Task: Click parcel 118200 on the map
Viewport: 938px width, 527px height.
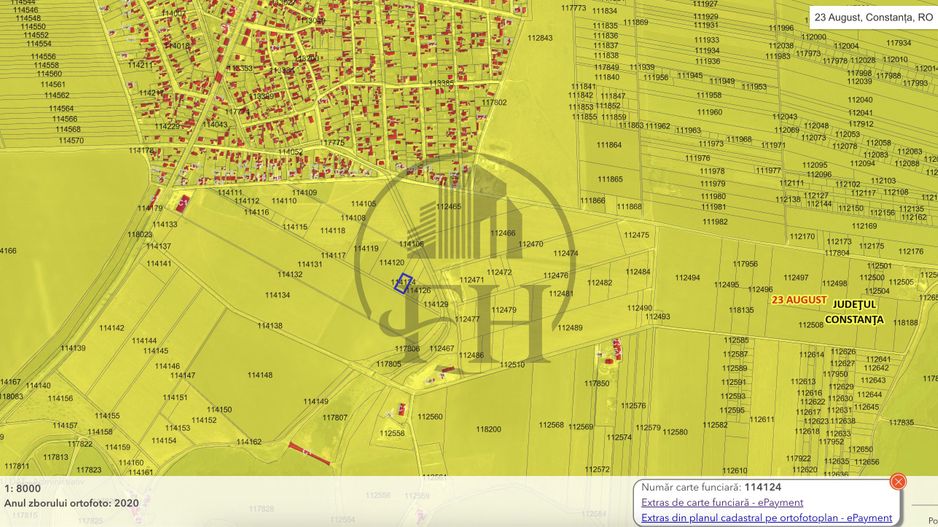Action: pyautogui.click(x=488, y=429)
